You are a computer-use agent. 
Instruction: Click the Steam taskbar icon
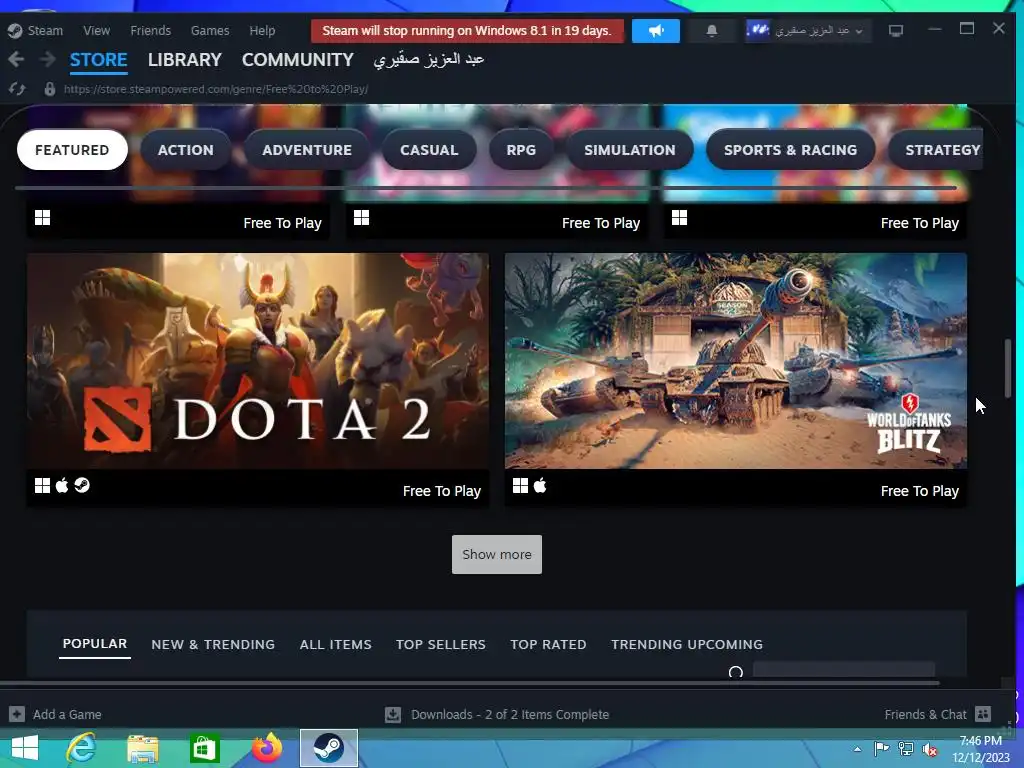pos(328,748)
